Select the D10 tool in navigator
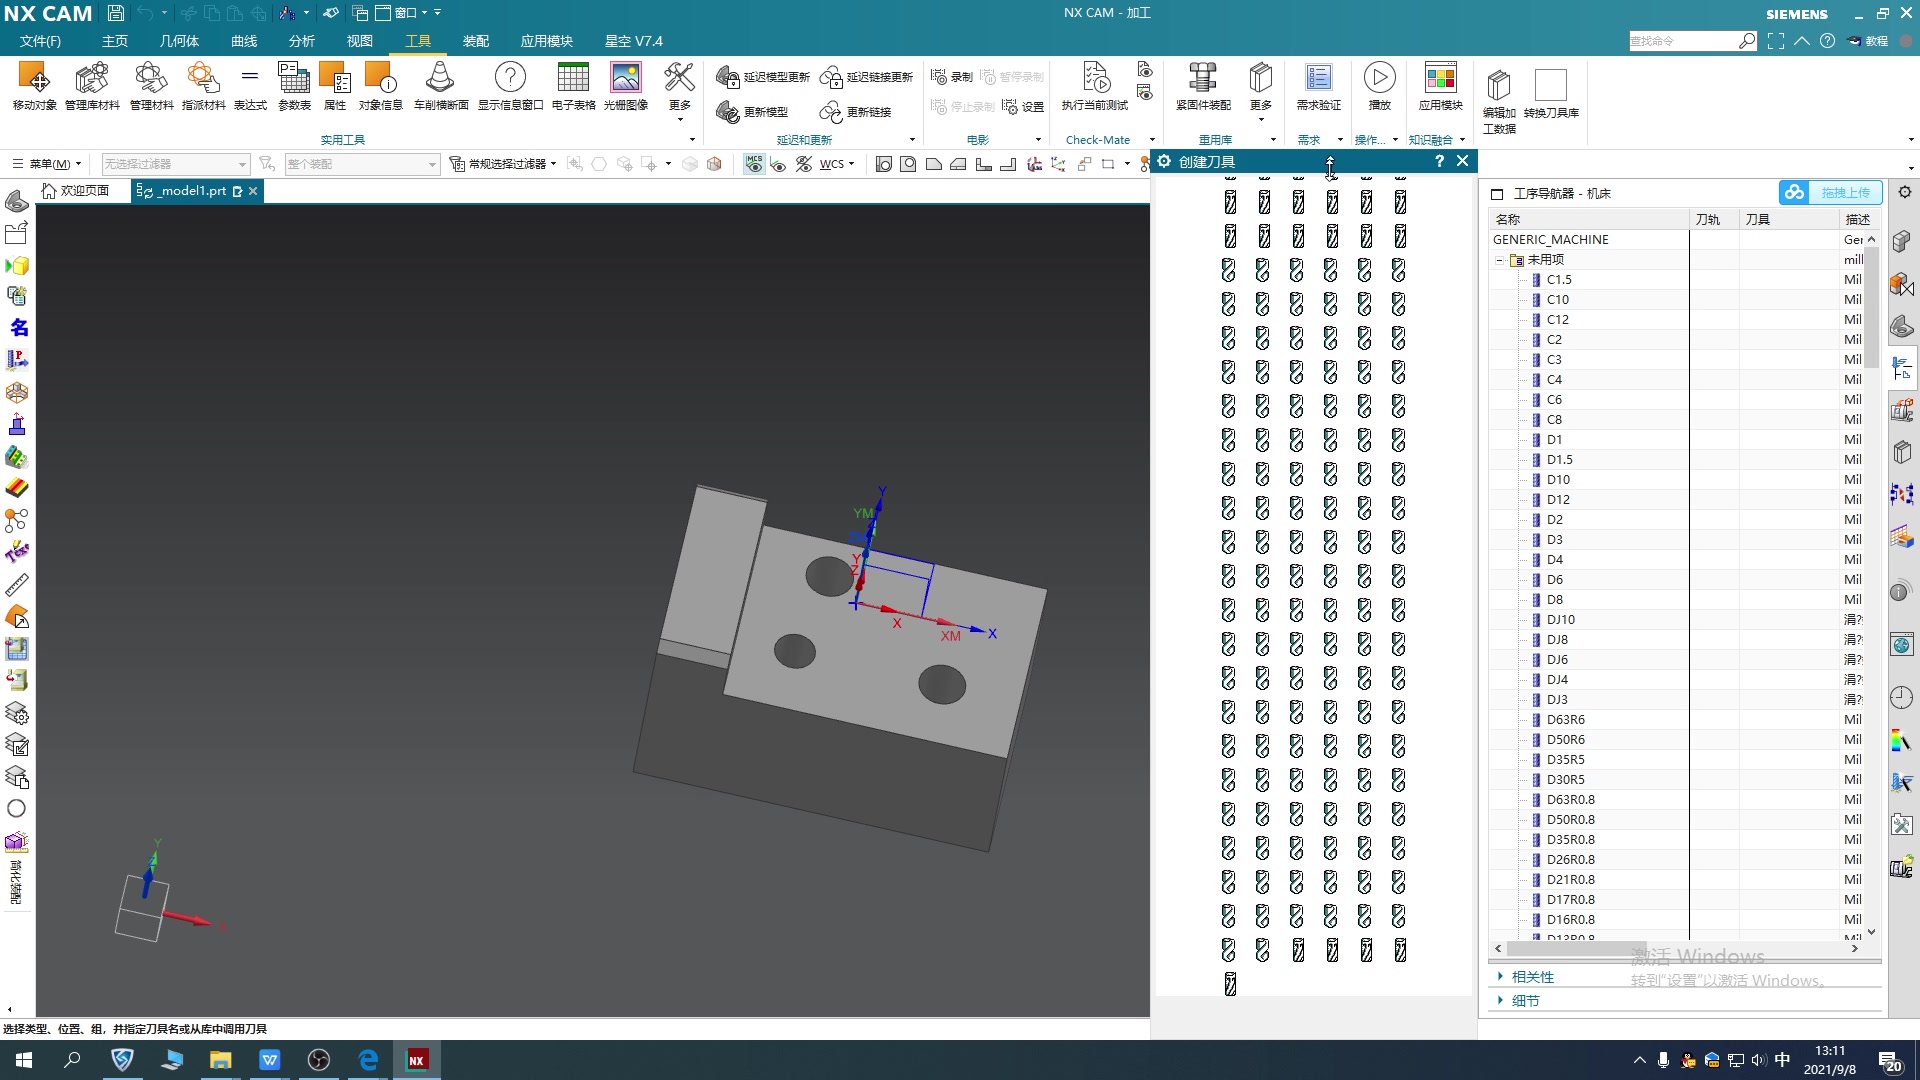 tap(1557, 480)
